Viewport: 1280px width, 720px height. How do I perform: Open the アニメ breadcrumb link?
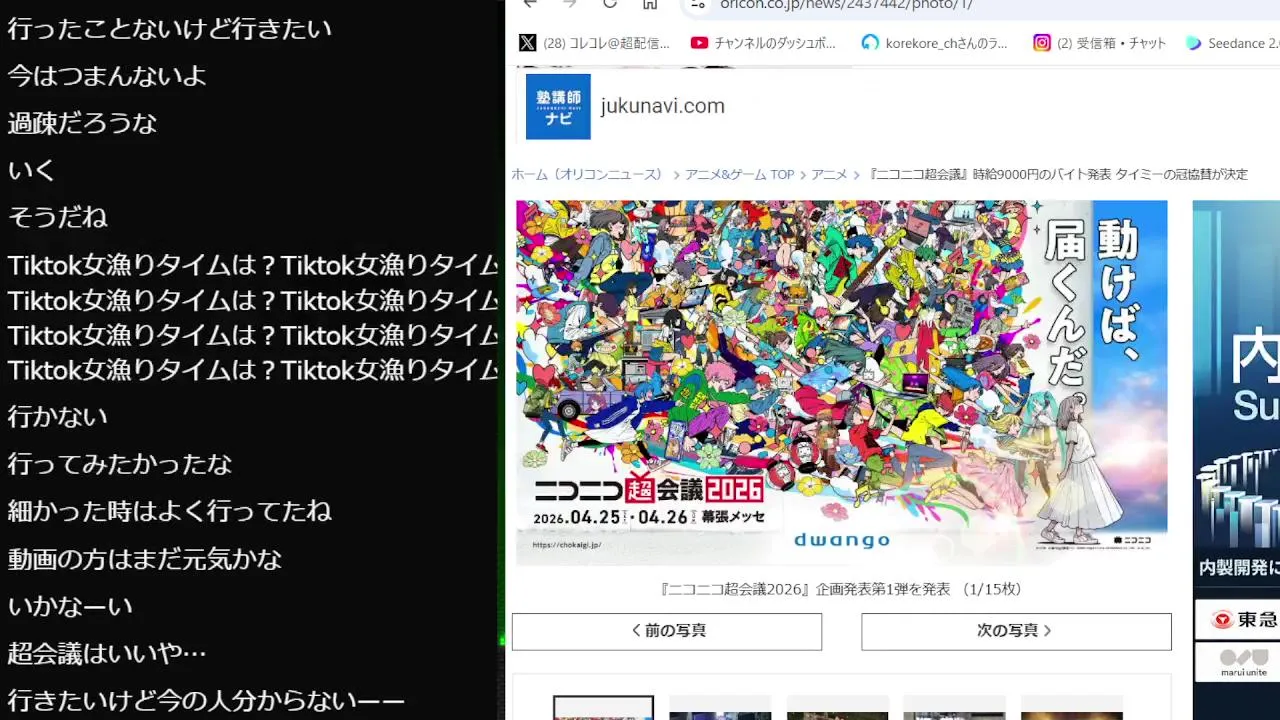point(829,174)
